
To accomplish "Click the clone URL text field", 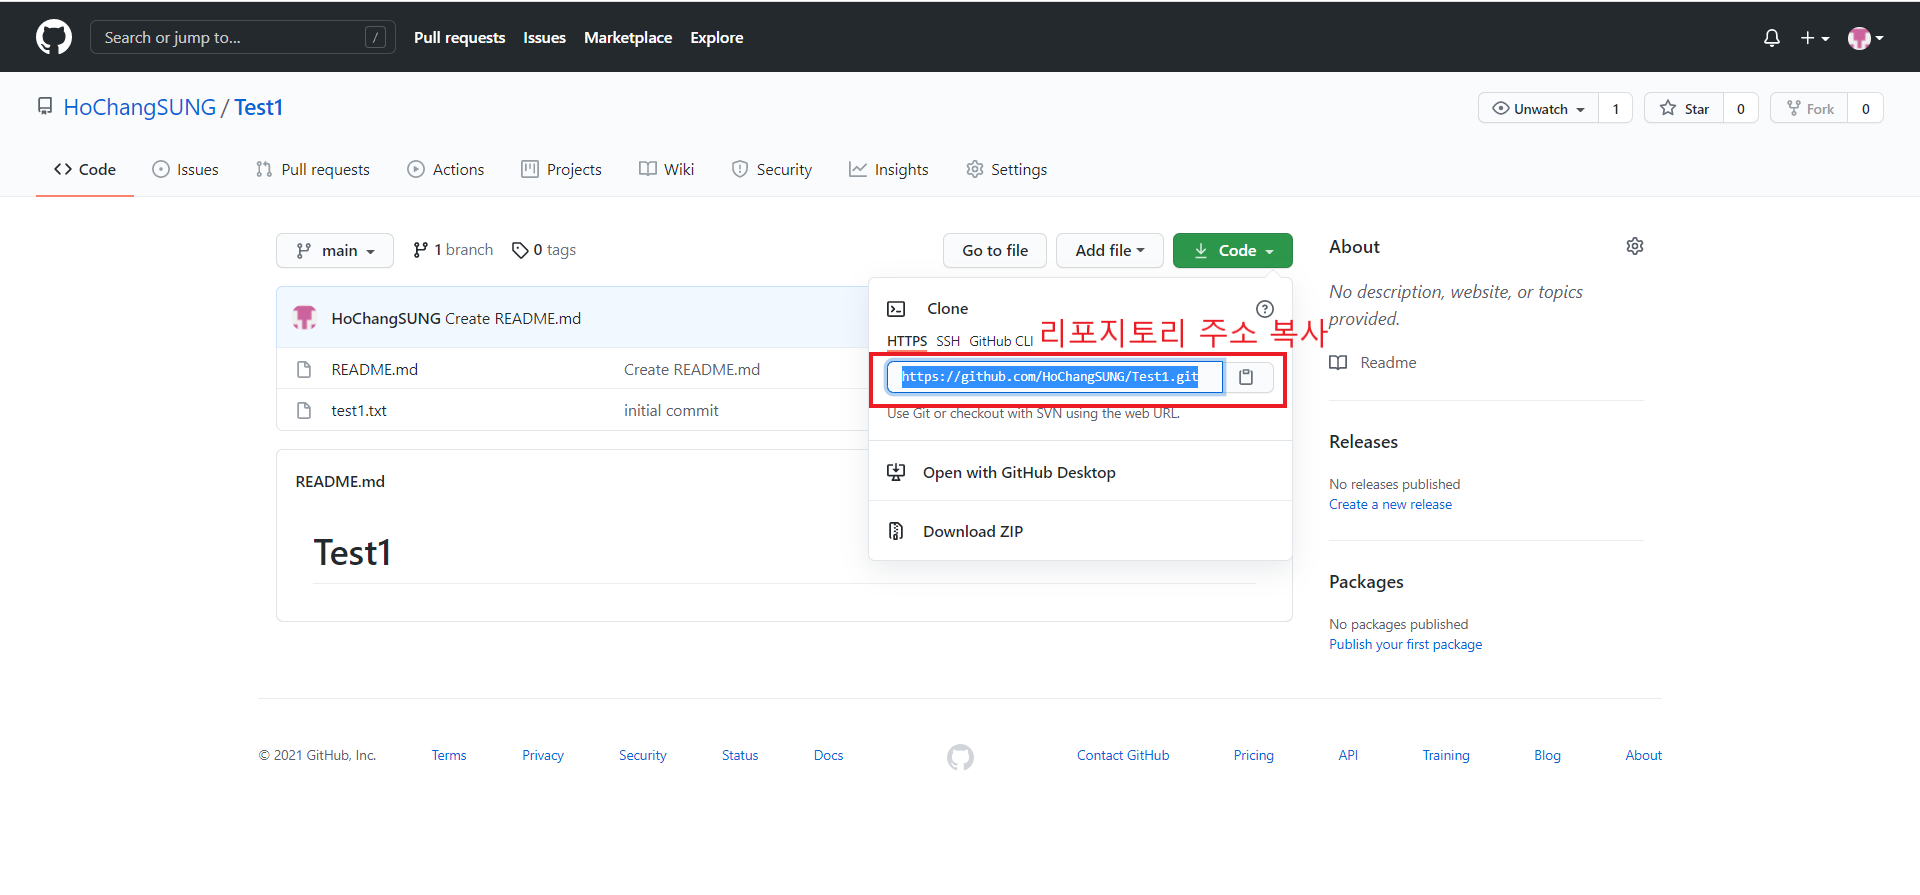I will [x=1055, y=377].
